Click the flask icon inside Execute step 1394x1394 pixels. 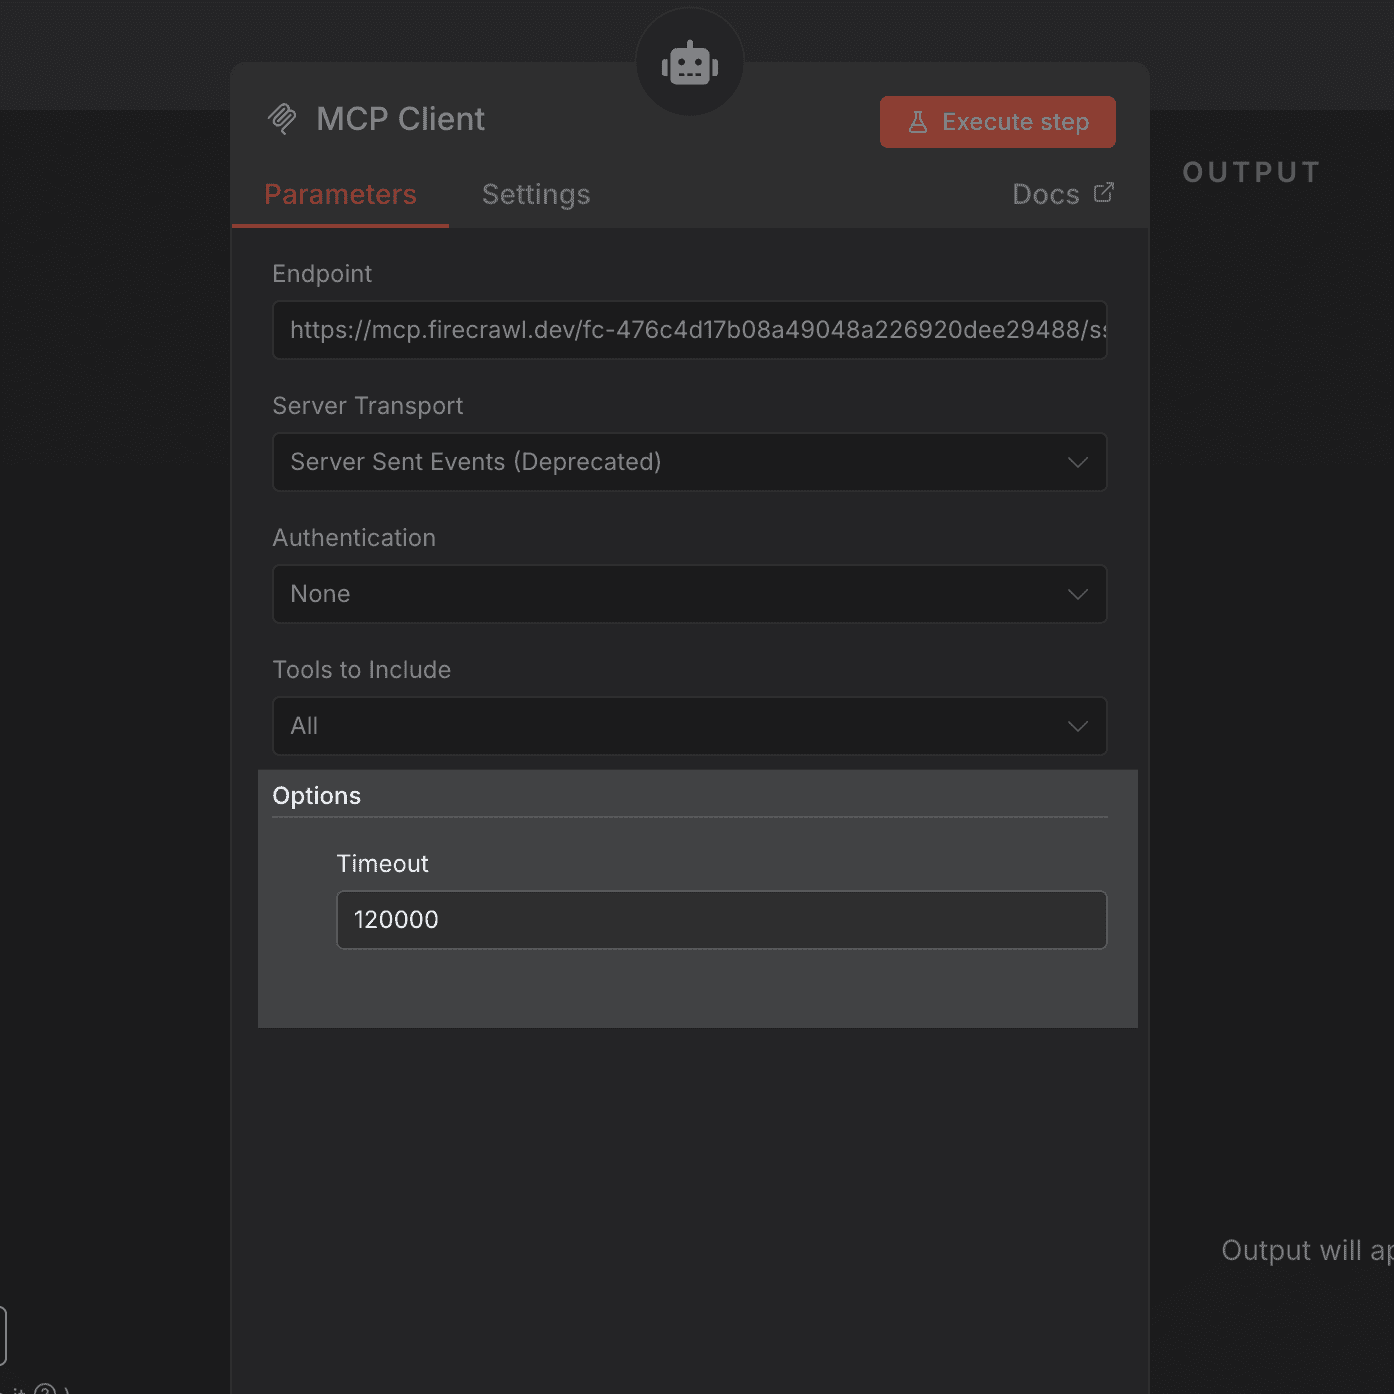pos(917,121)
